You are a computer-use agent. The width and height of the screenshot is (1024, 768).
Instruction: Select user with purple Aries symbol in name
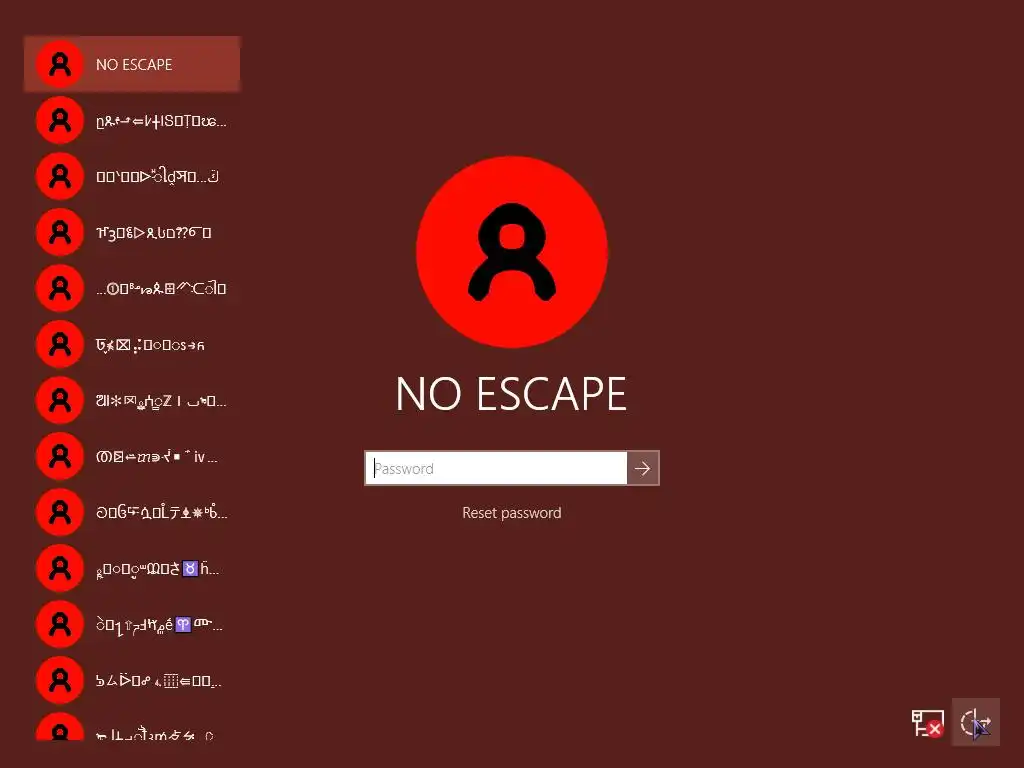132,624
